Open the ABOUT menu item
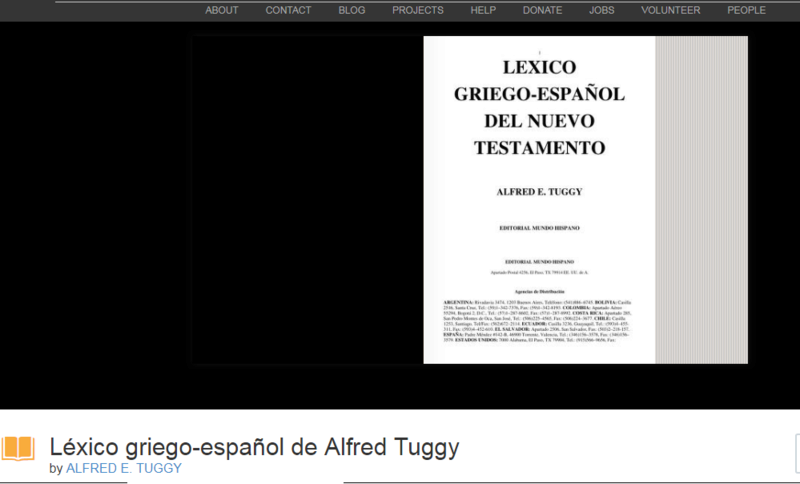Screen dimensions: 800x484 pos(222,10)
